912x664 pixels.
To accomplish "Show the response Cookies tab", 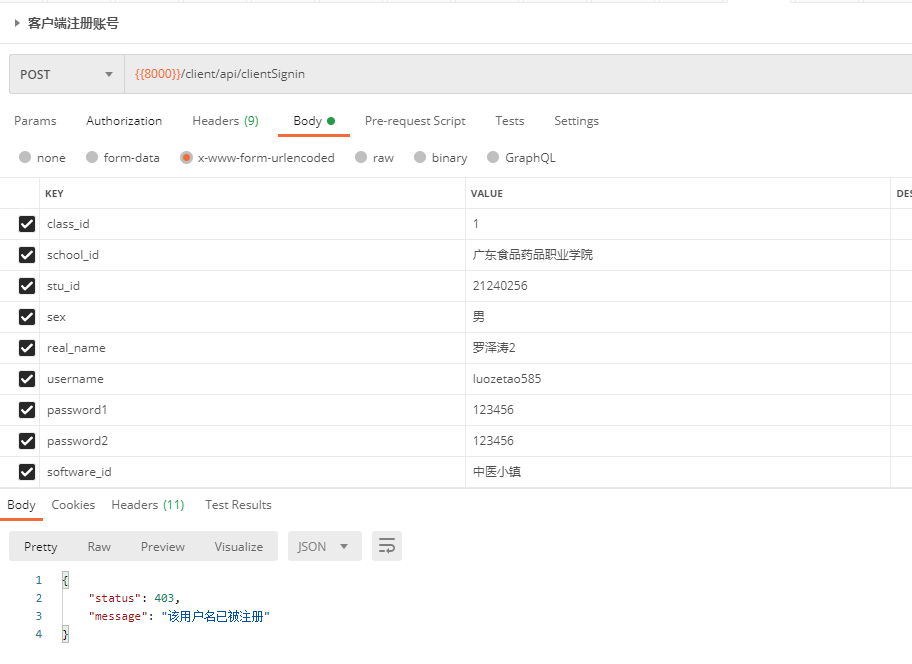I will (73, 505).
